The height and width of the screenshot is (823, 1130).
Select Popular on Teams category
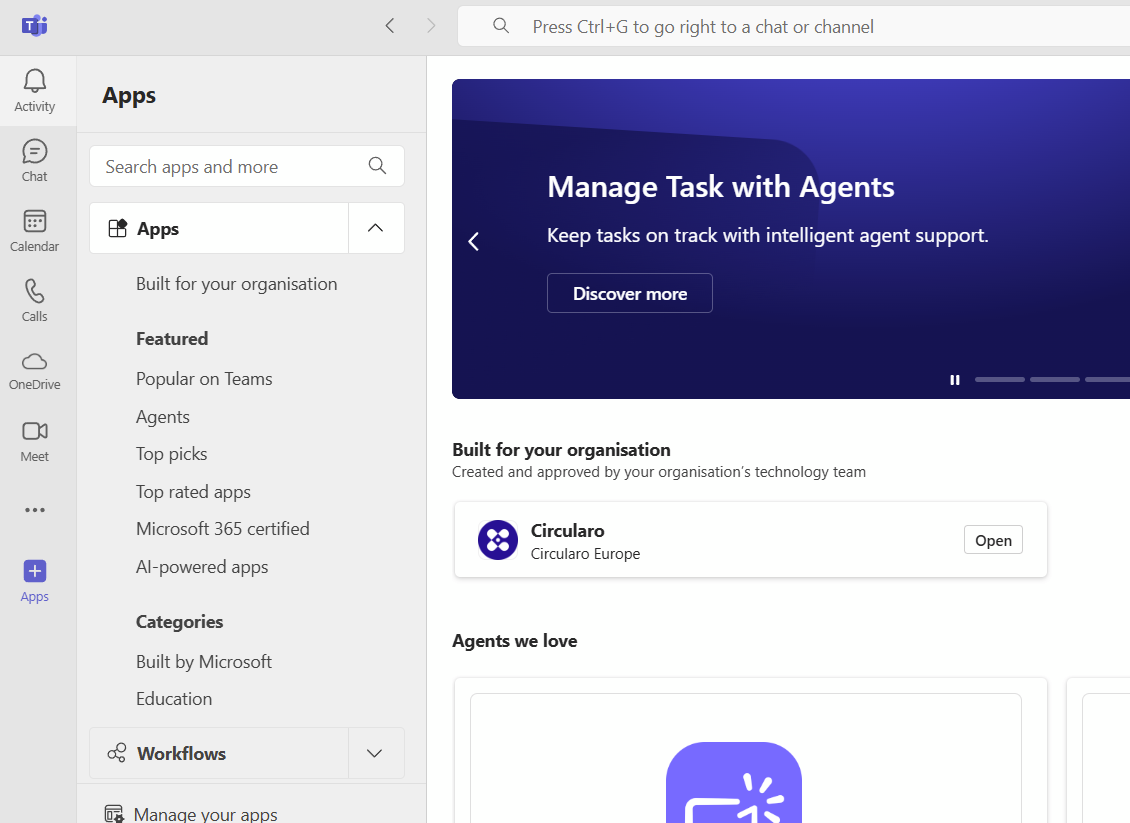coord(204,379)
